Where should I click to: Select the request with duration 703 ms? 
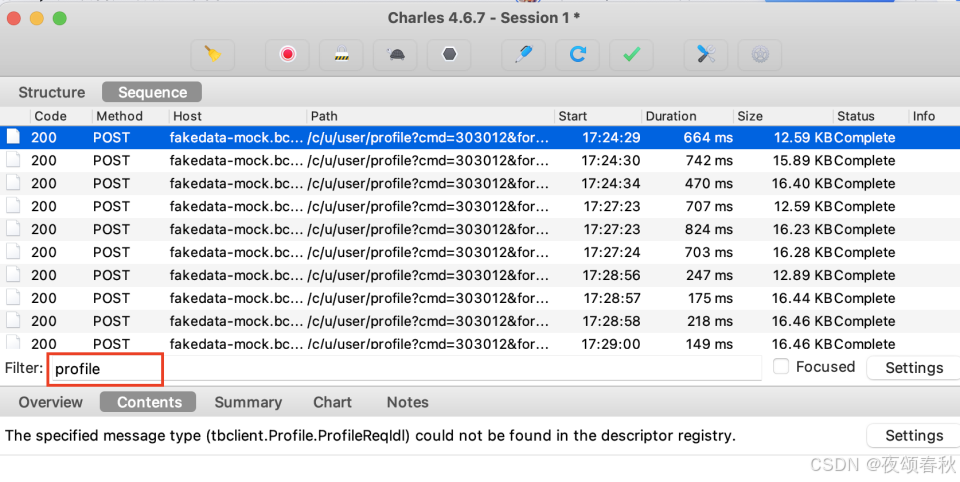pyautogui.click(x=480, y=252)
